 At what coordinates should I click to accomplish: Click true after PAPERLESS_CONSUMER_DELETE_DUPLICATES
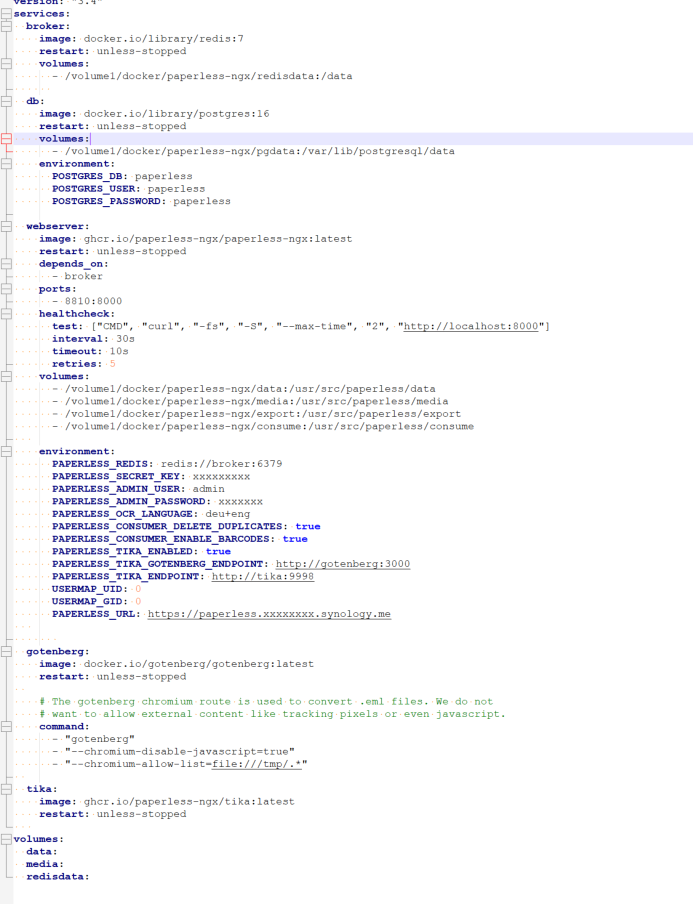point(308,526)
